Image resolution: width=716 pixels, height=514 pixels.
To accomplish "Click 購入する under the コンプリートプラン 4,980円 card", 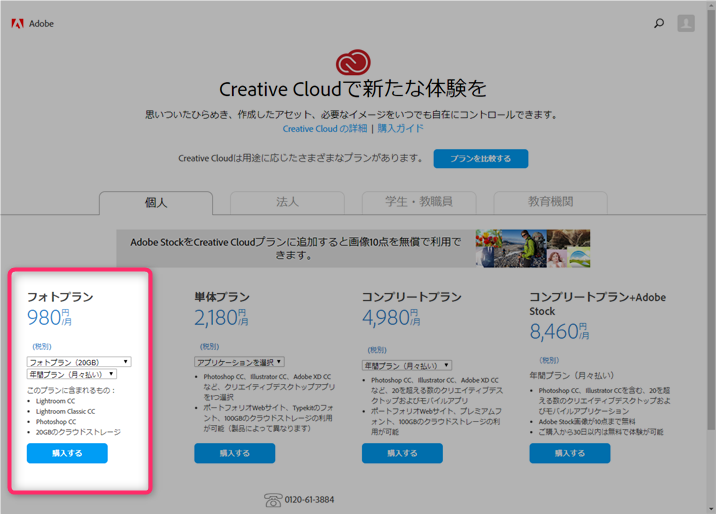I will (x=402, y=453).
